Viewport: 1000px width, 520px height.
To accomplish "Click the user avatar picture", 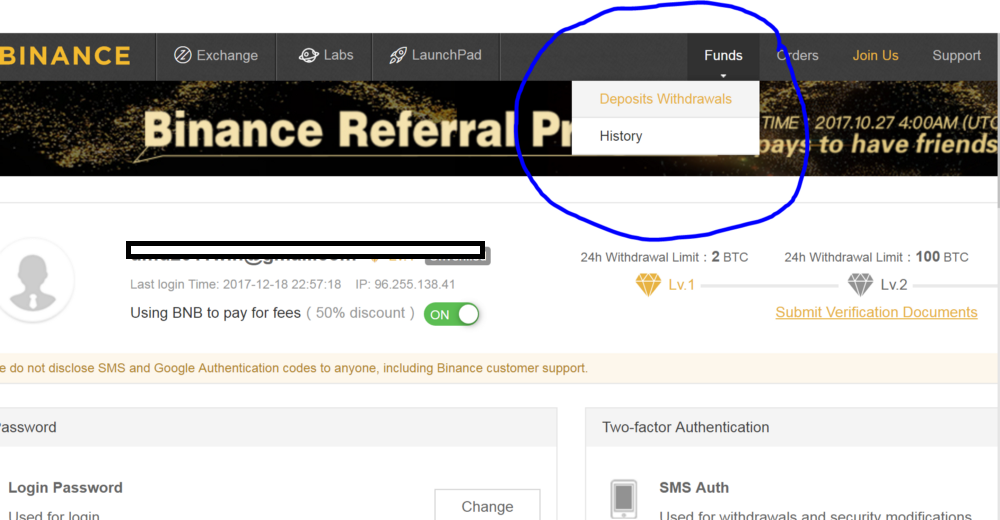I will coord(33,280).
